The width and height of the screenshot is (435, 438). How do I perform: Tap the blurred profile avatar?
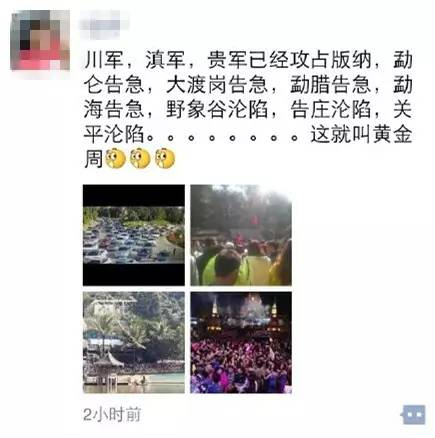click(x=40, y=40)
